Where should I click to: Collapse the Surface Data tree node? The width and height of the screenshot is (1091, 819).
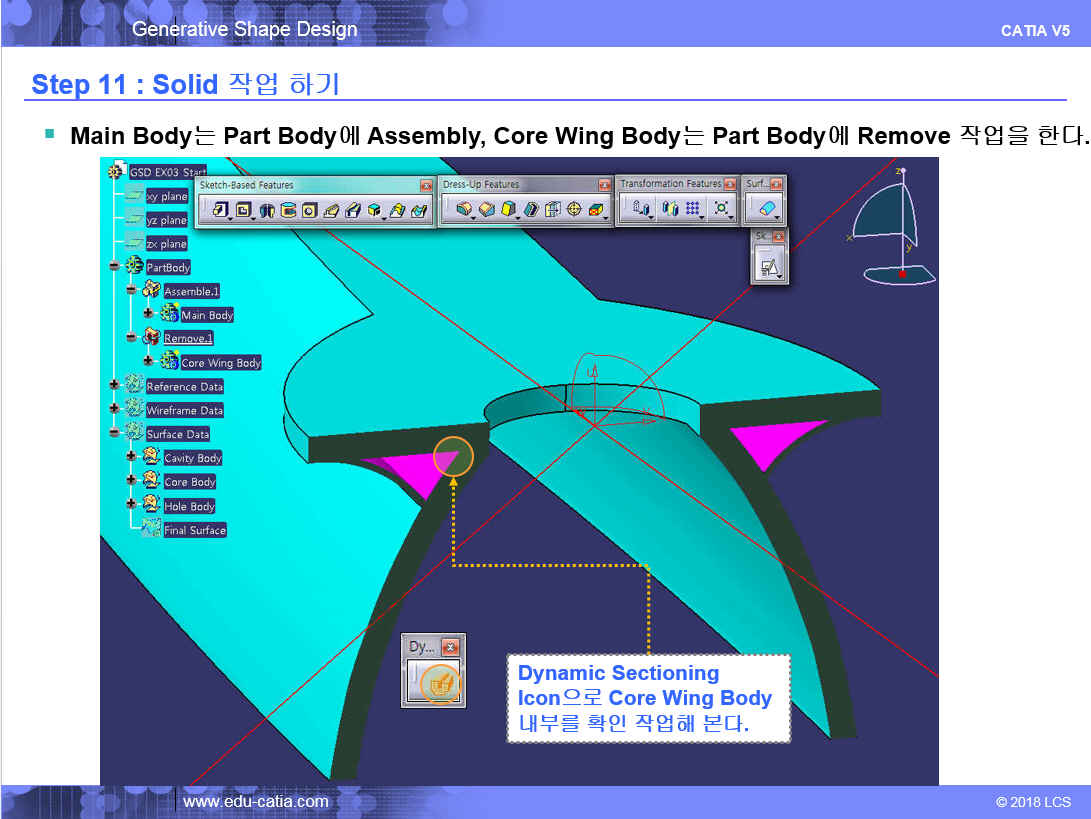coord(114,434)
